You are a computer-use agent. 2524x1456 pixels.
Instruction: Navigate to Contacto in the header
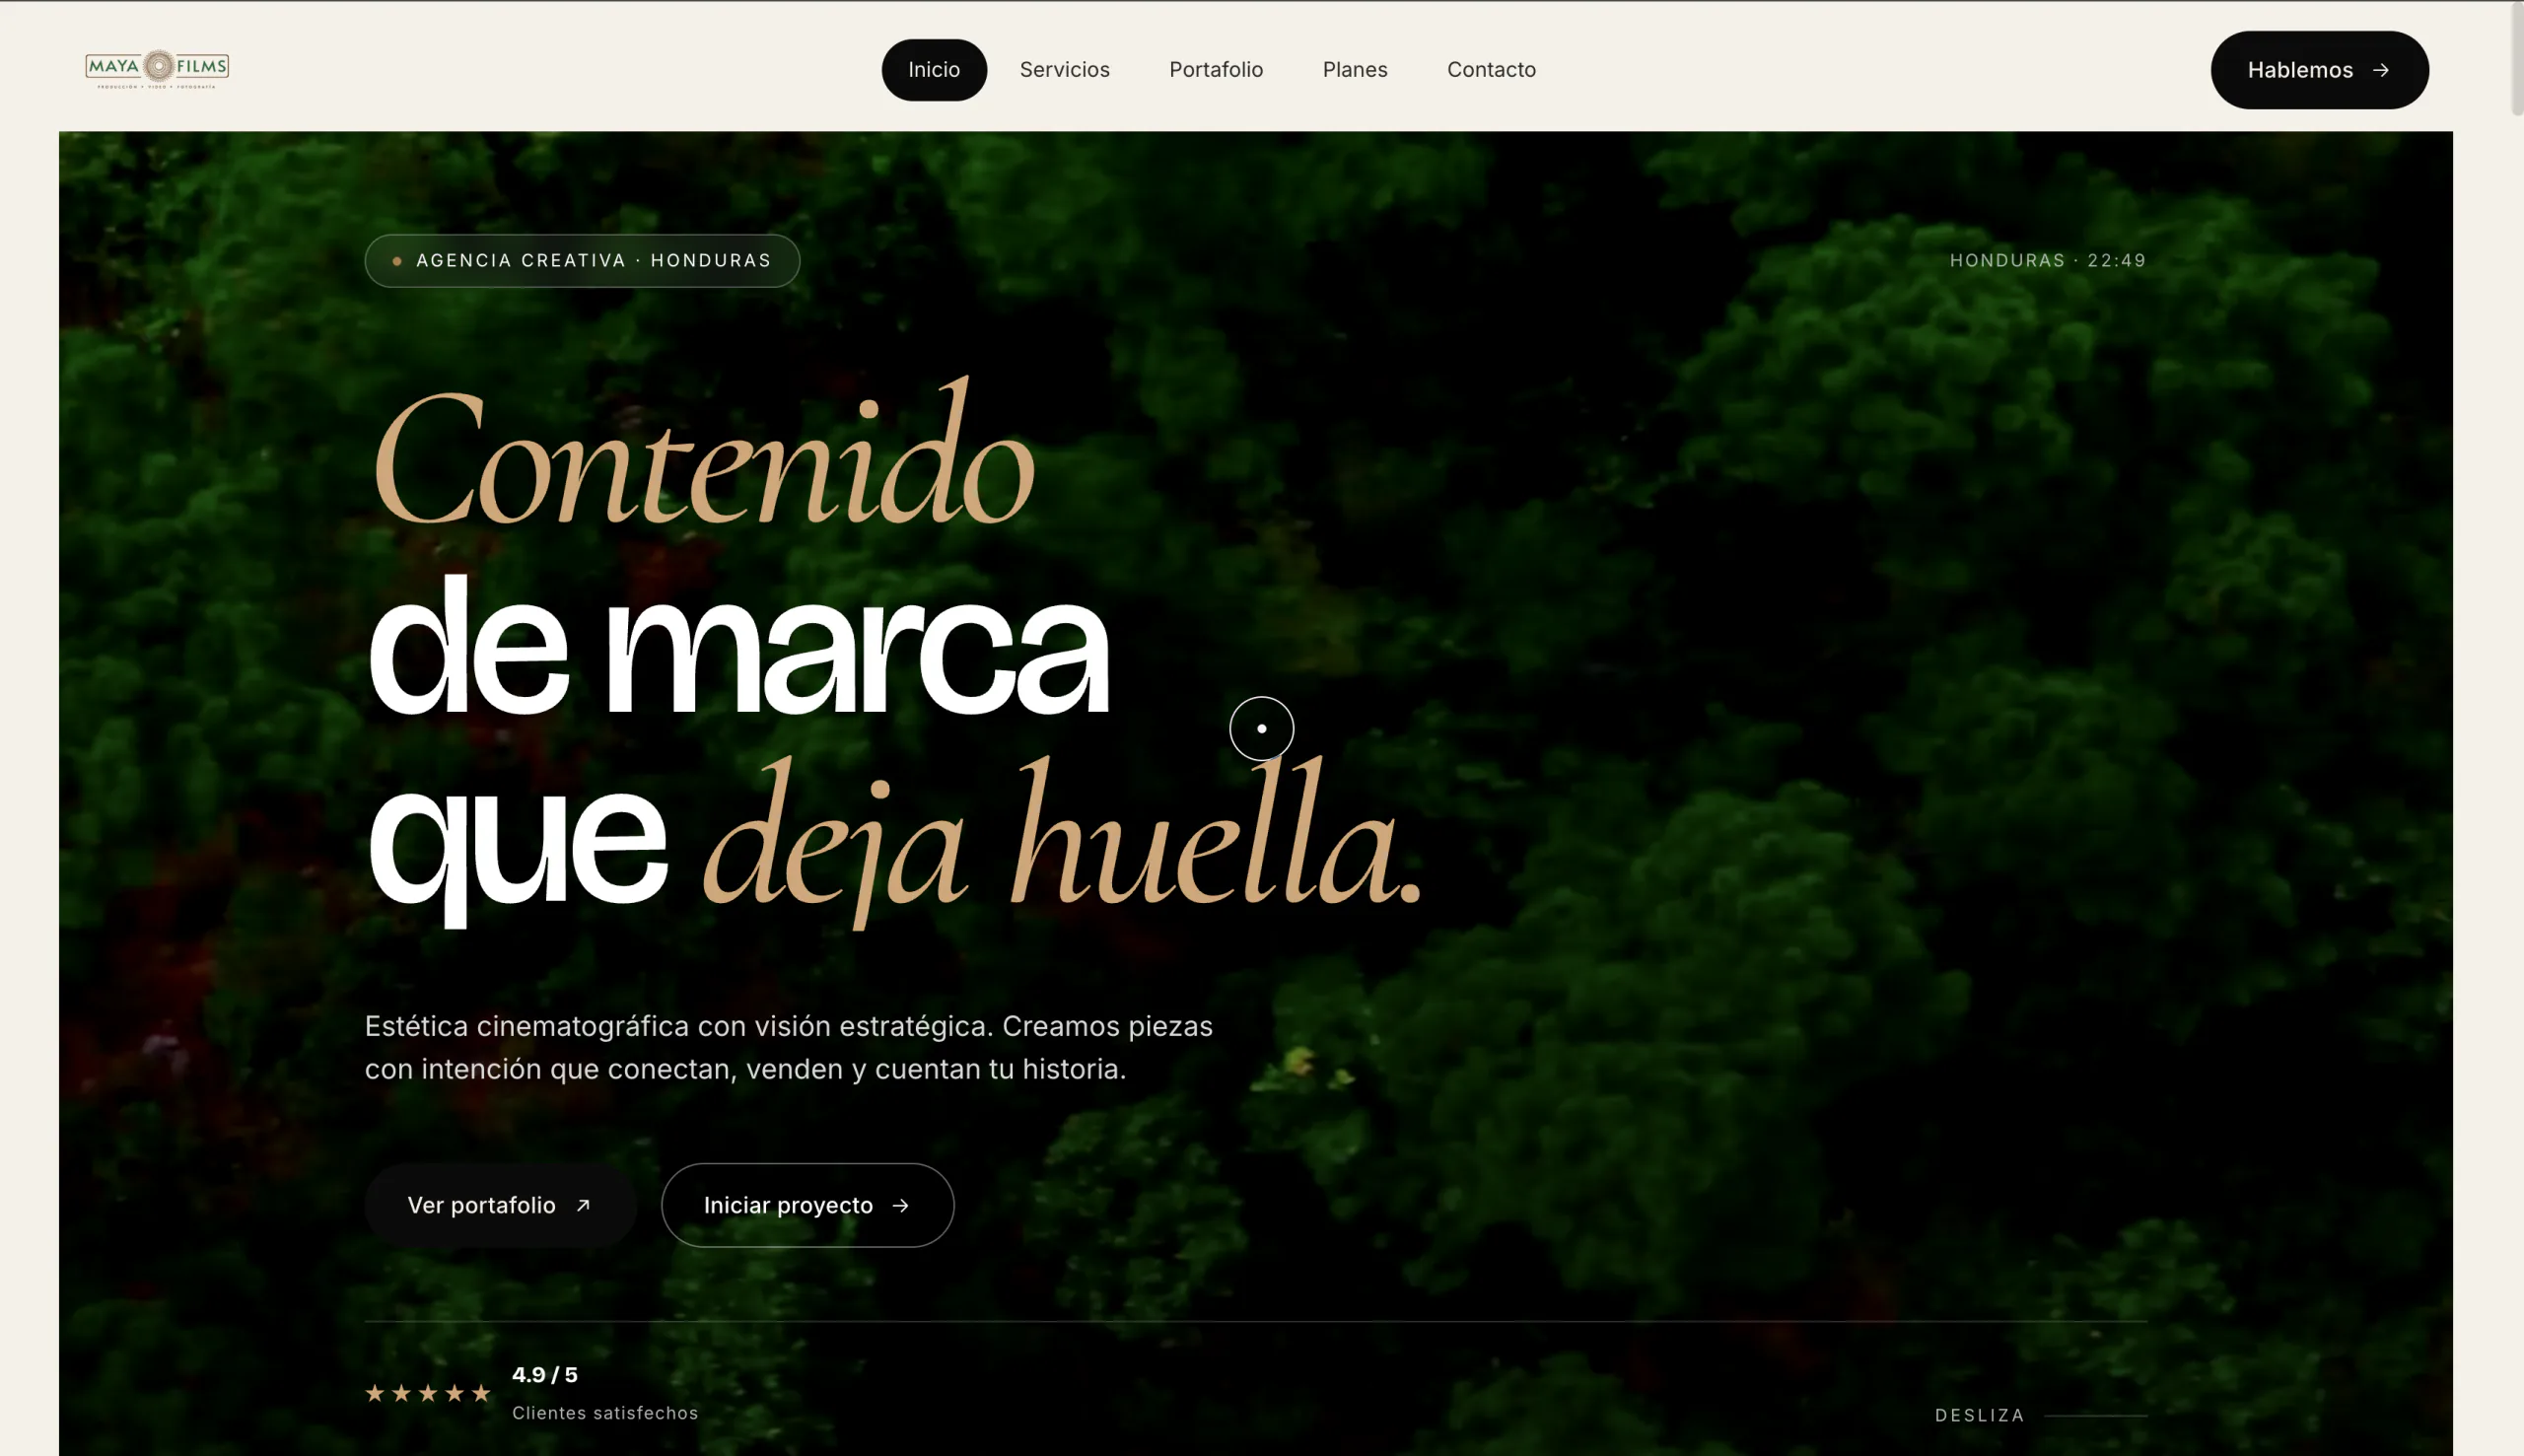coord(1490,70)
